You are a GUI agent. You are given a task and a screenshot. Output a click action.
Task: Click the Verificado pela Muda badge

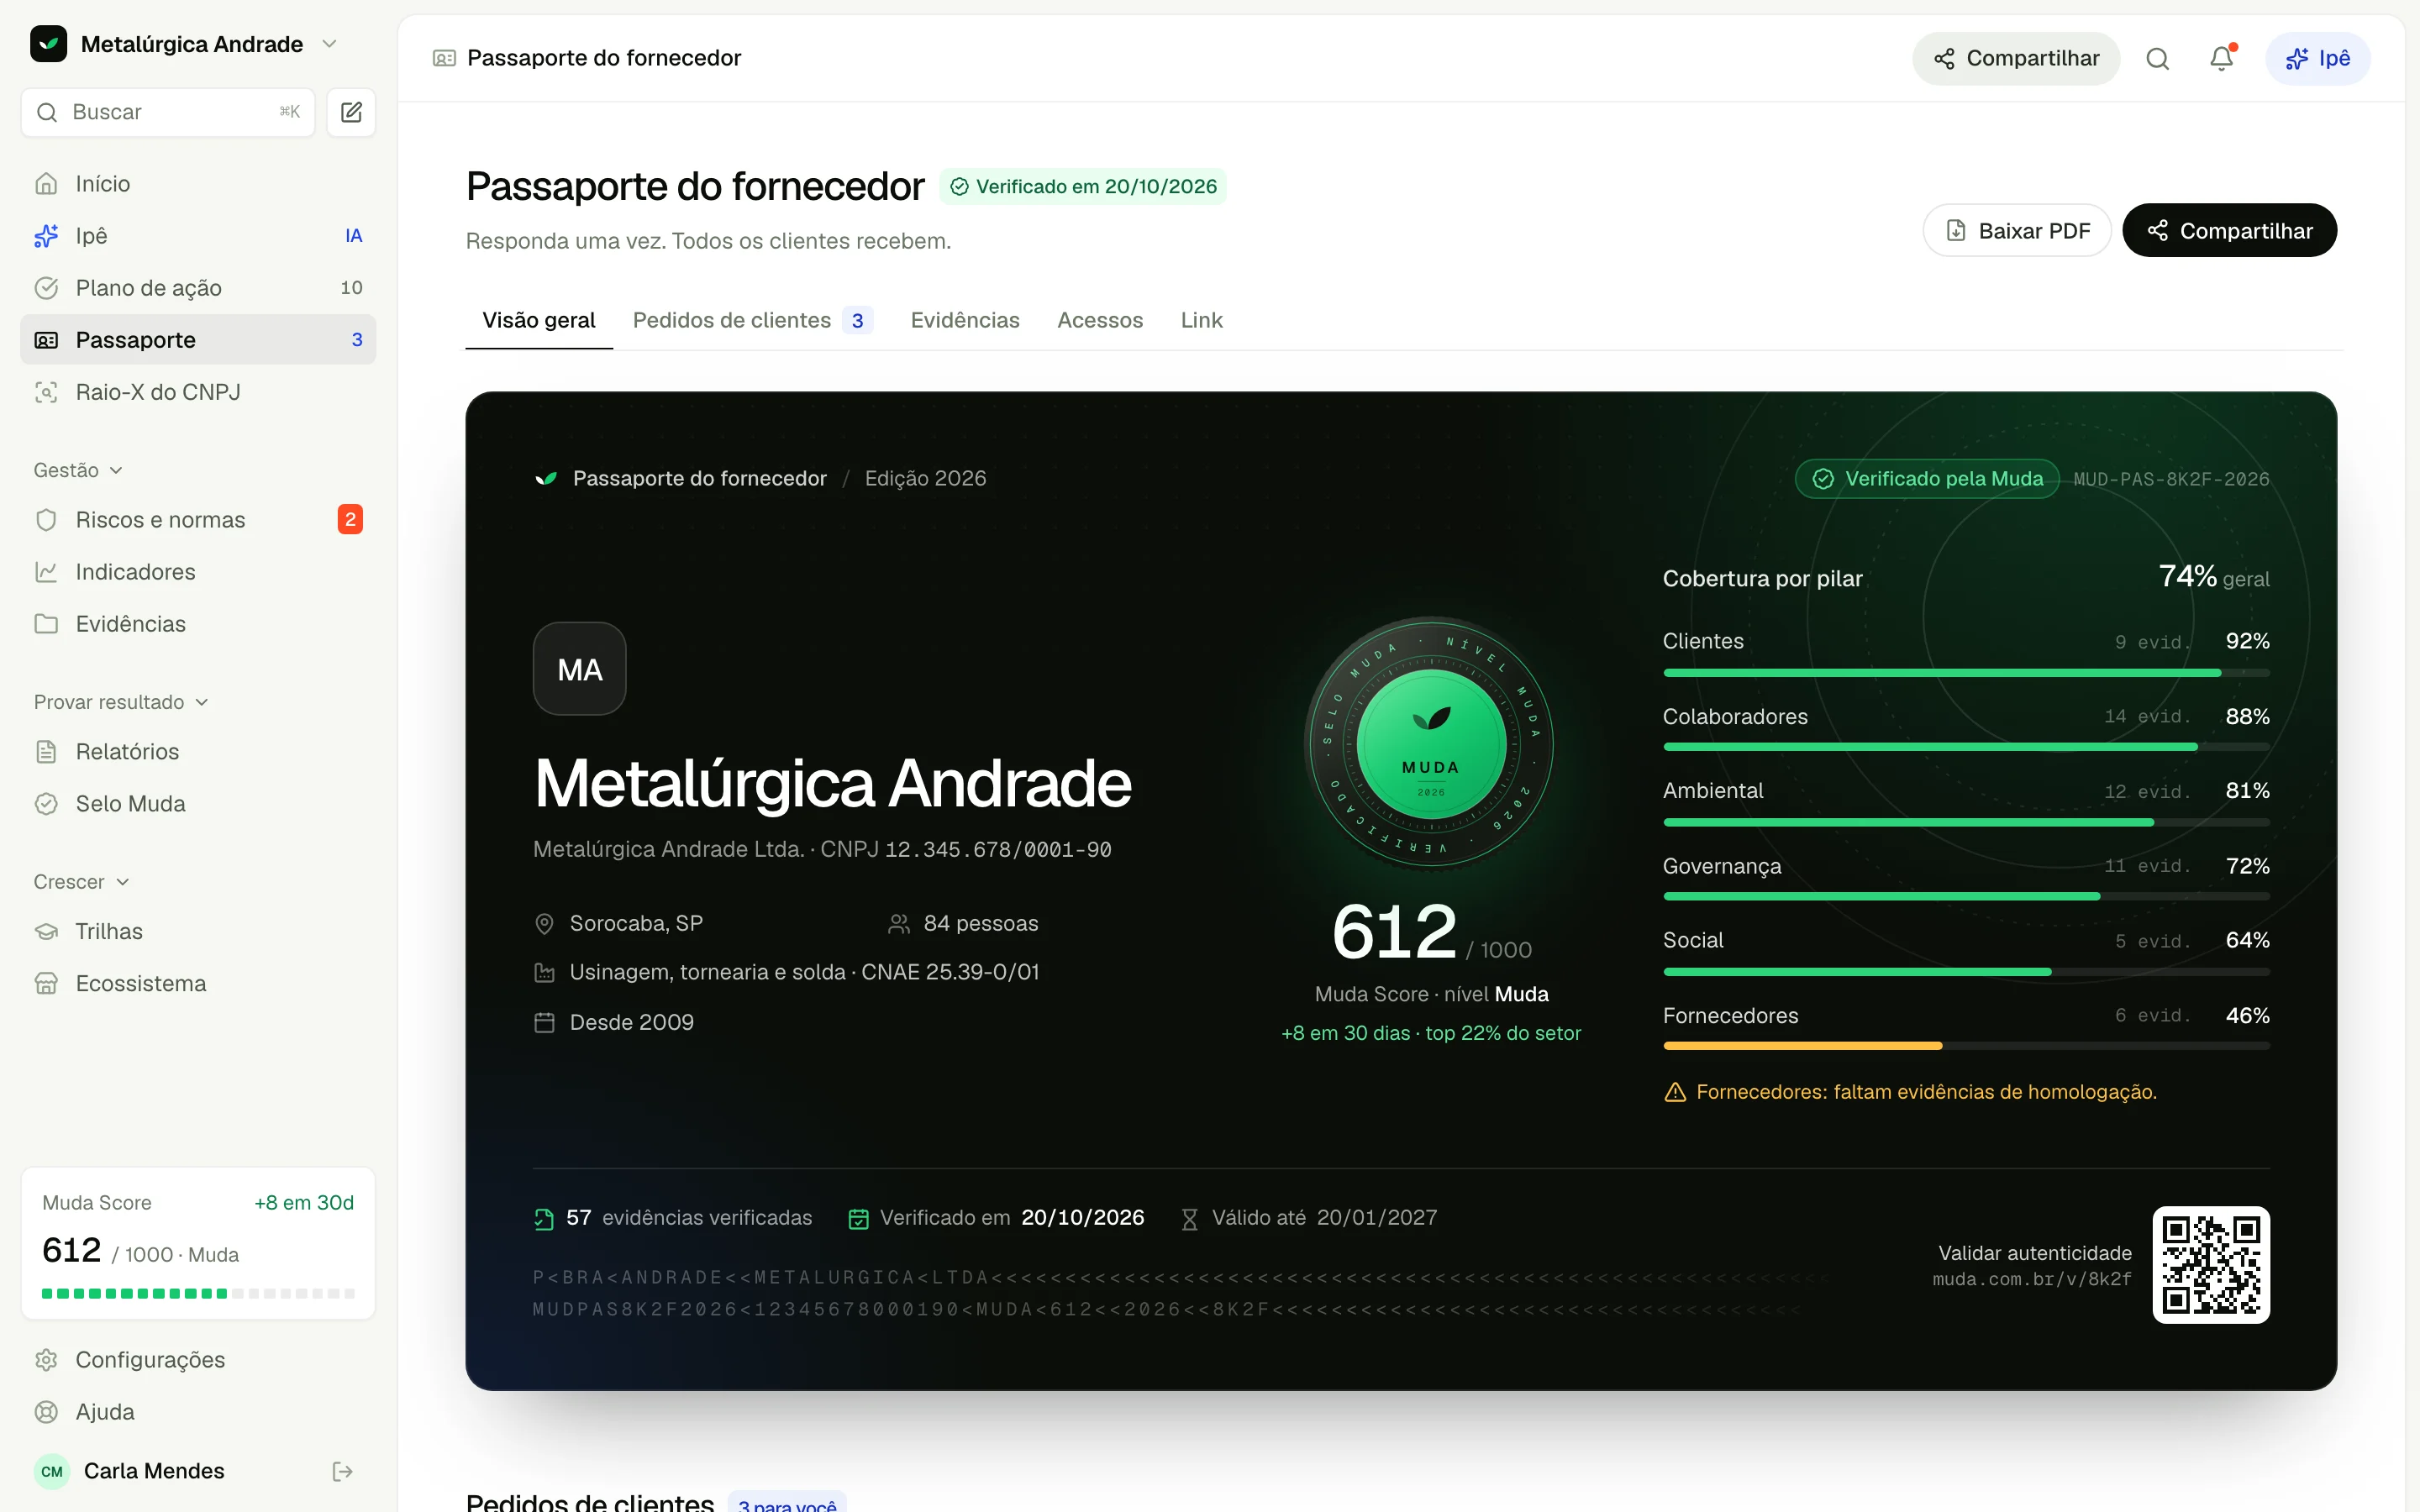tap(1927, 479)
